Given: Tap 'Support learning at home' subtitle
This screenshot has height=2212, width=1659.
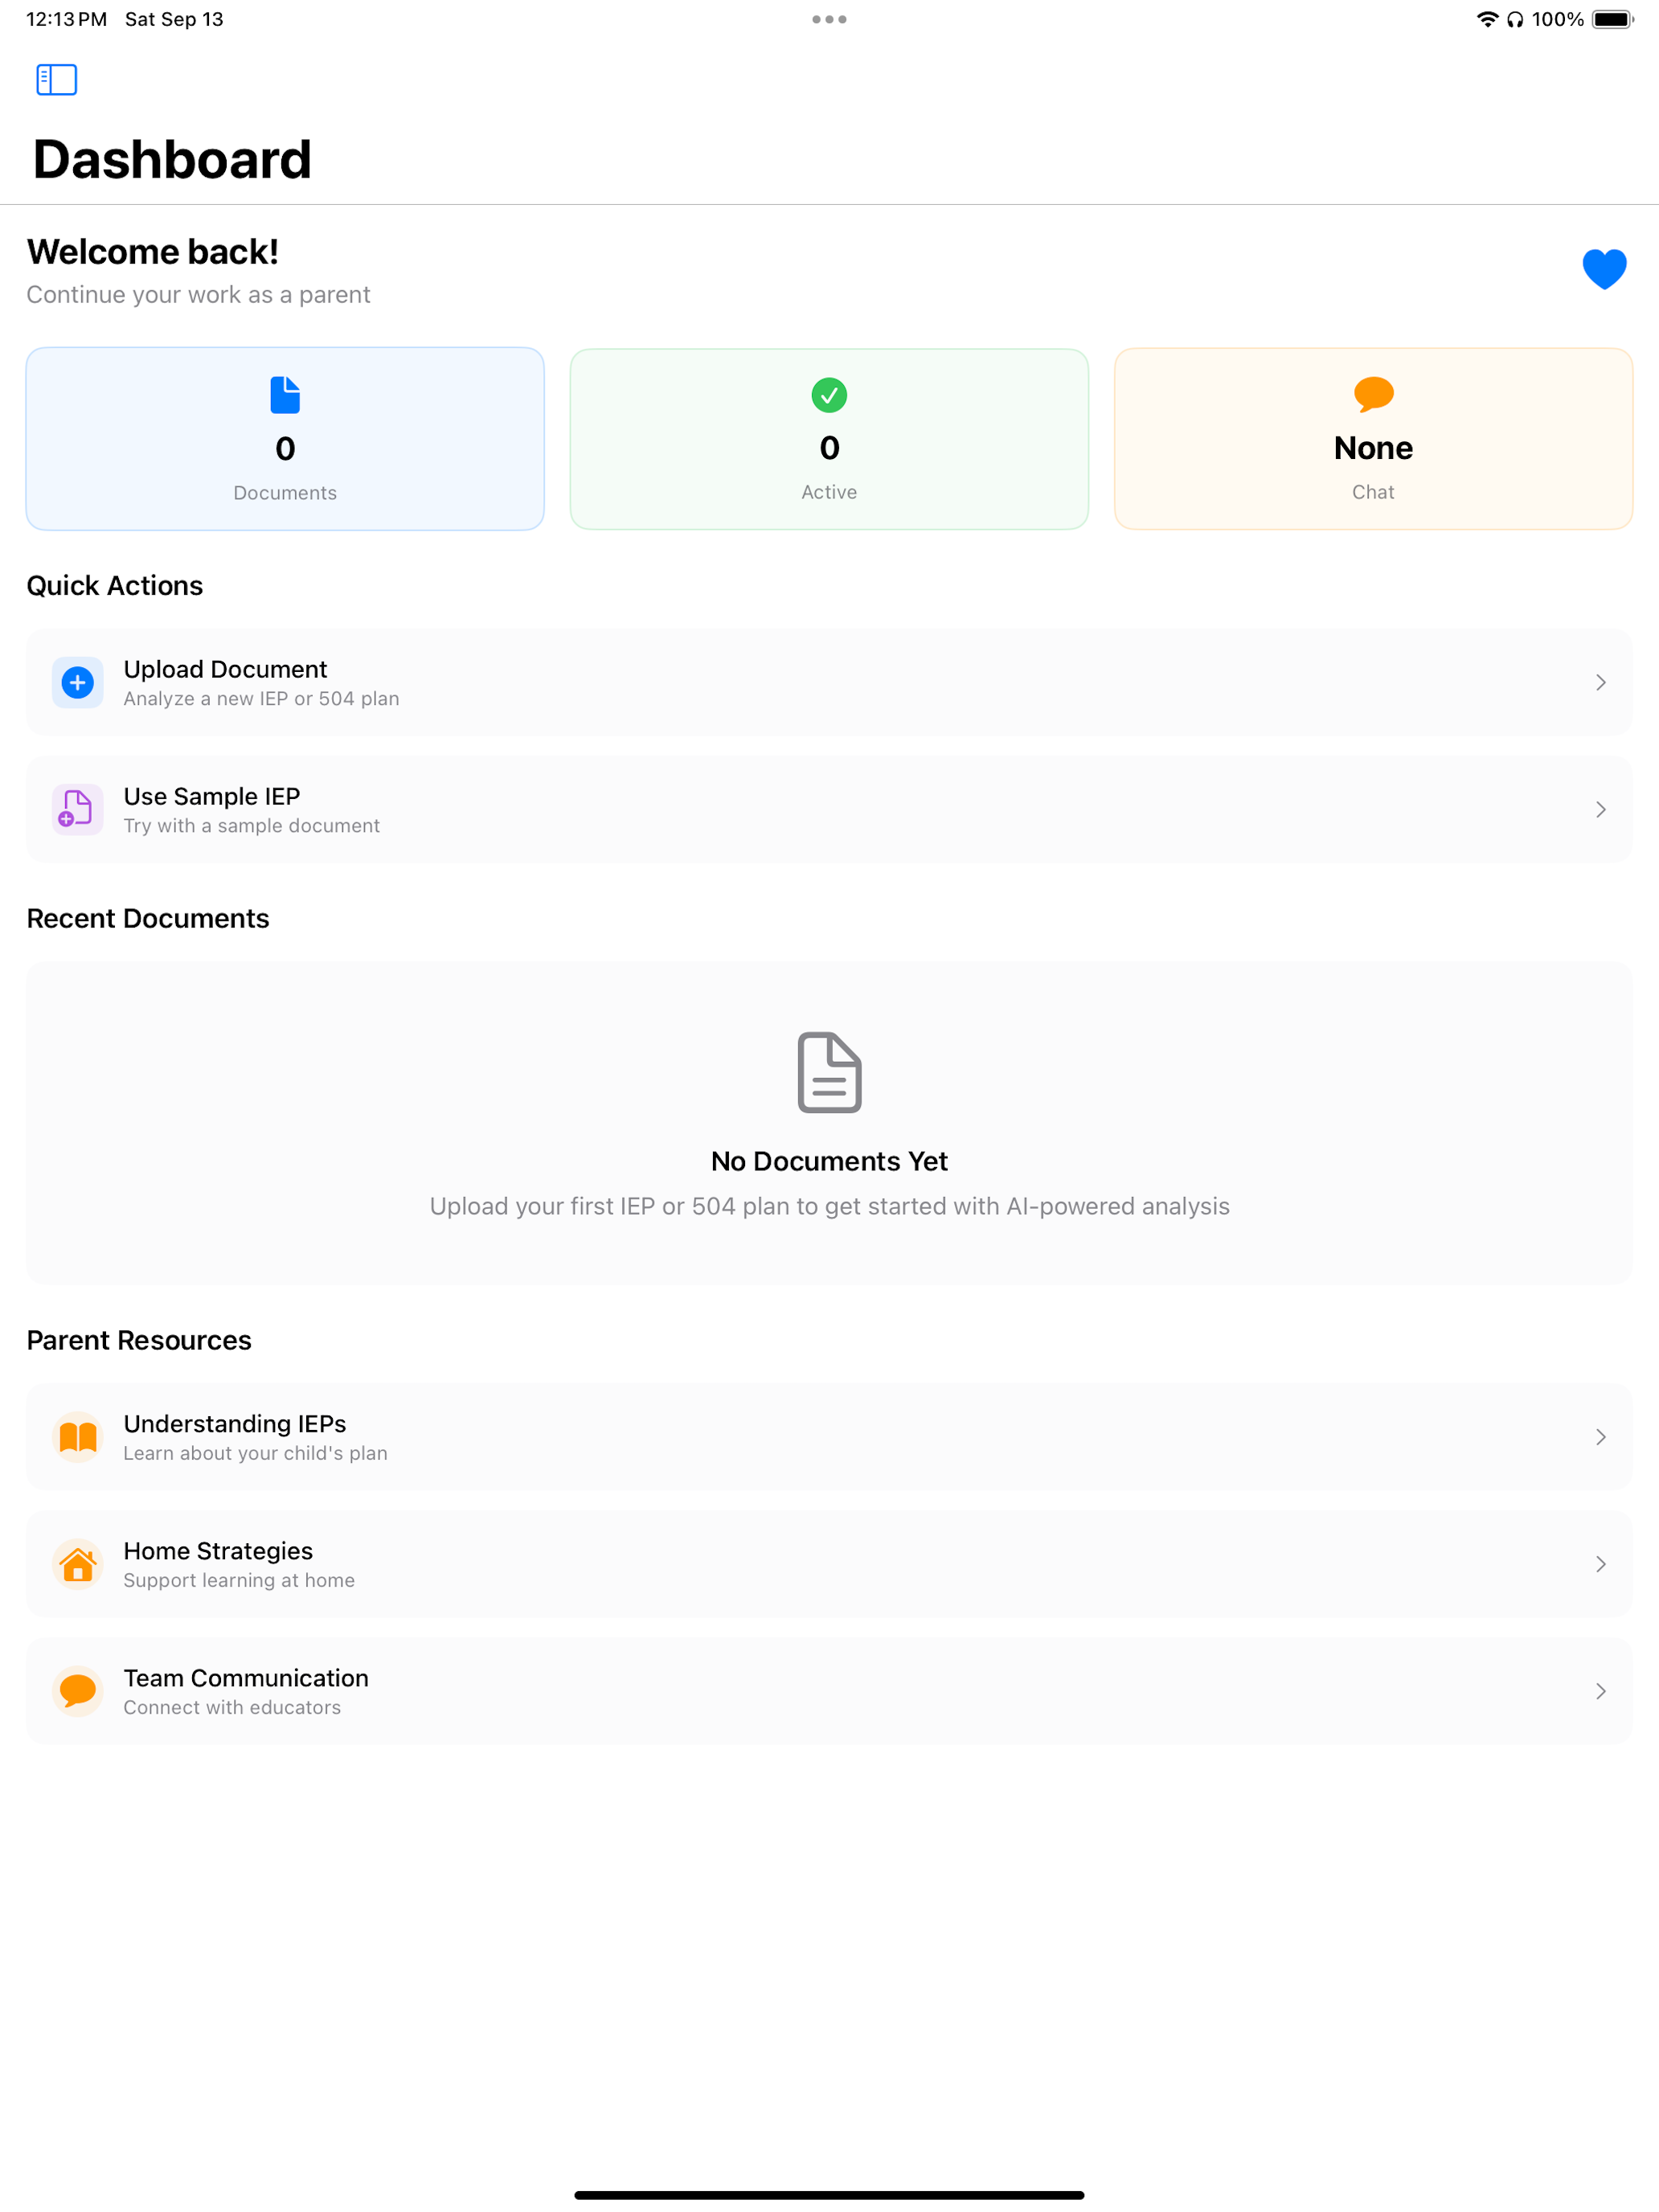Looking at the screenshot, I should pyautogui.click(x=239, y=1580).
